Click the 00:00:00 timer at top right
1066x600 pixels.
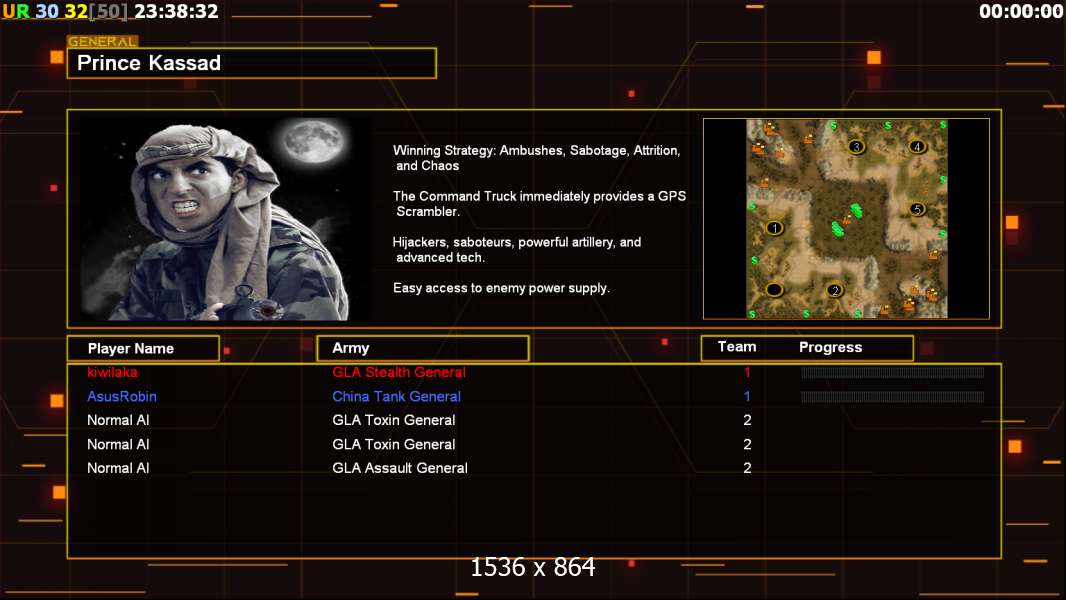point(1020,11)
